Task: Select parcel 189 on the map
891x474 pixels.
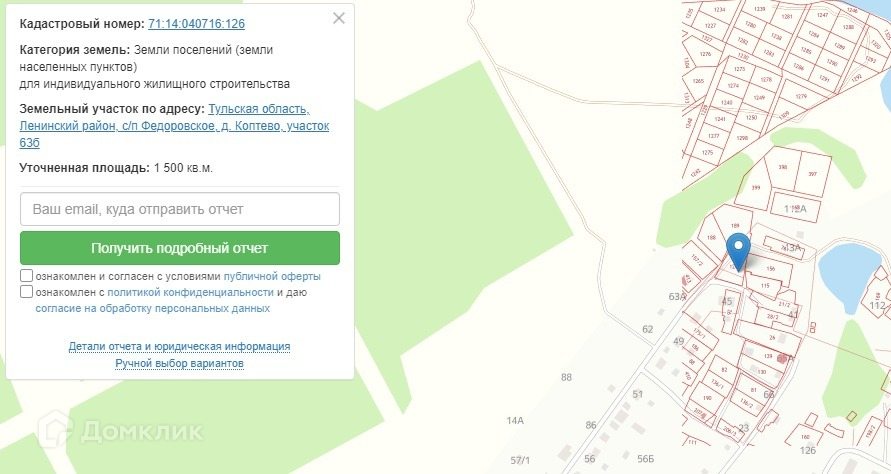Action: (735, 226)
